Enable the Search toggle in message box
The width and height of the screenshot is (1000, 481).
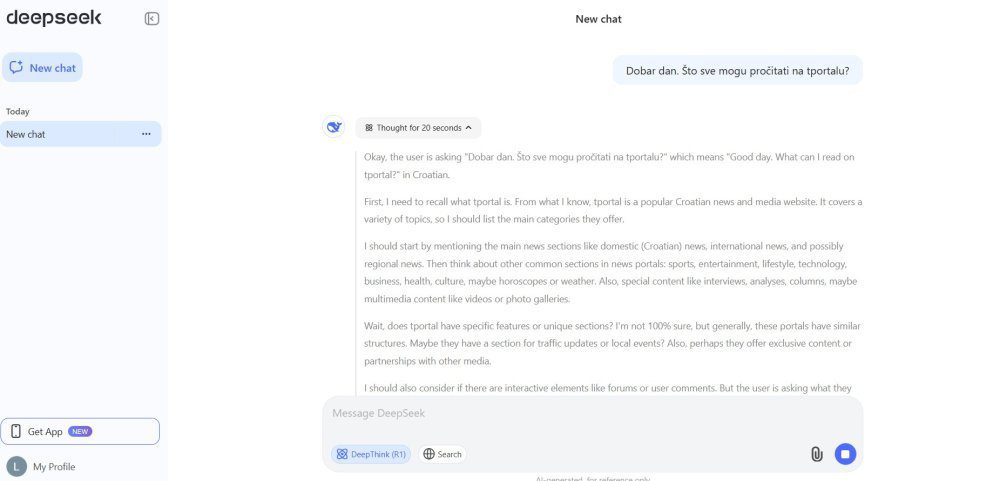[x=443, y=454]
